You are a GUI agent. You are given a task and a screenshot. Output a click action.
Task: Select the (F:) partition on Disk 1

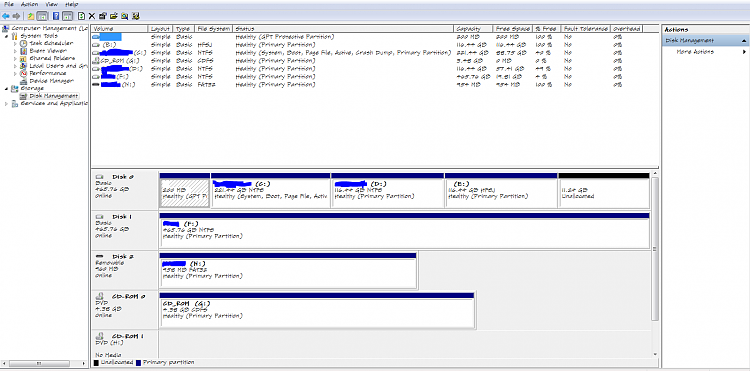click(x=404, y=230)
